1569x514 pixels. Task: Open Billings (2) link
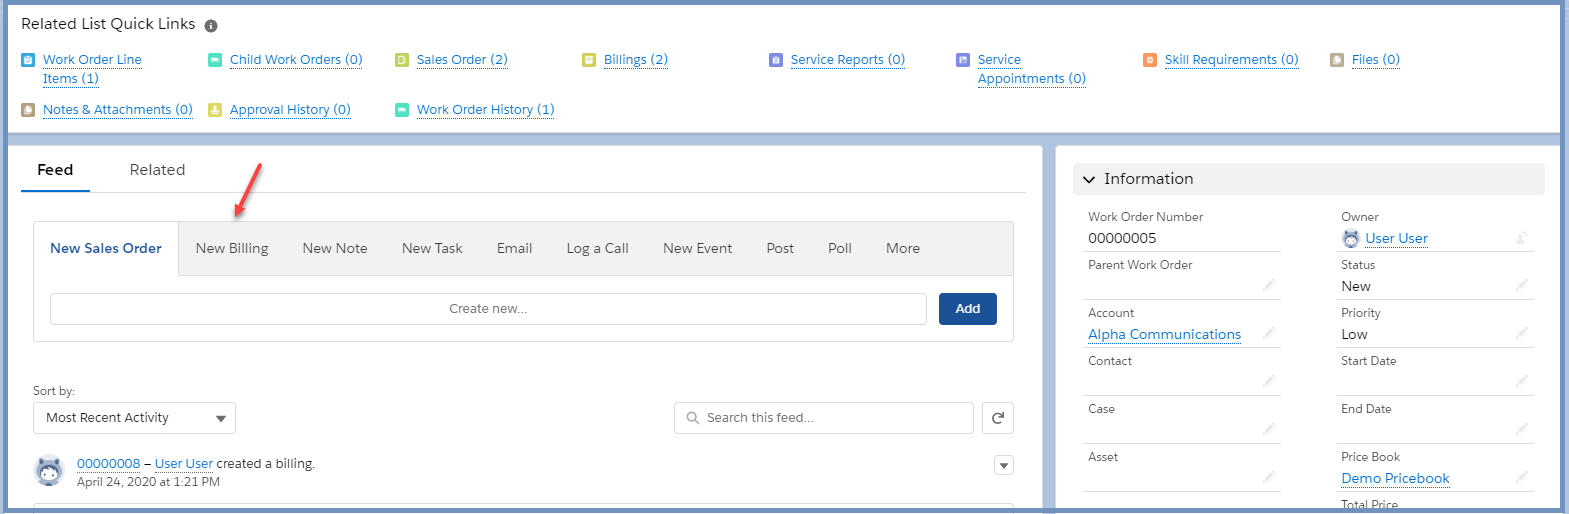636,60
